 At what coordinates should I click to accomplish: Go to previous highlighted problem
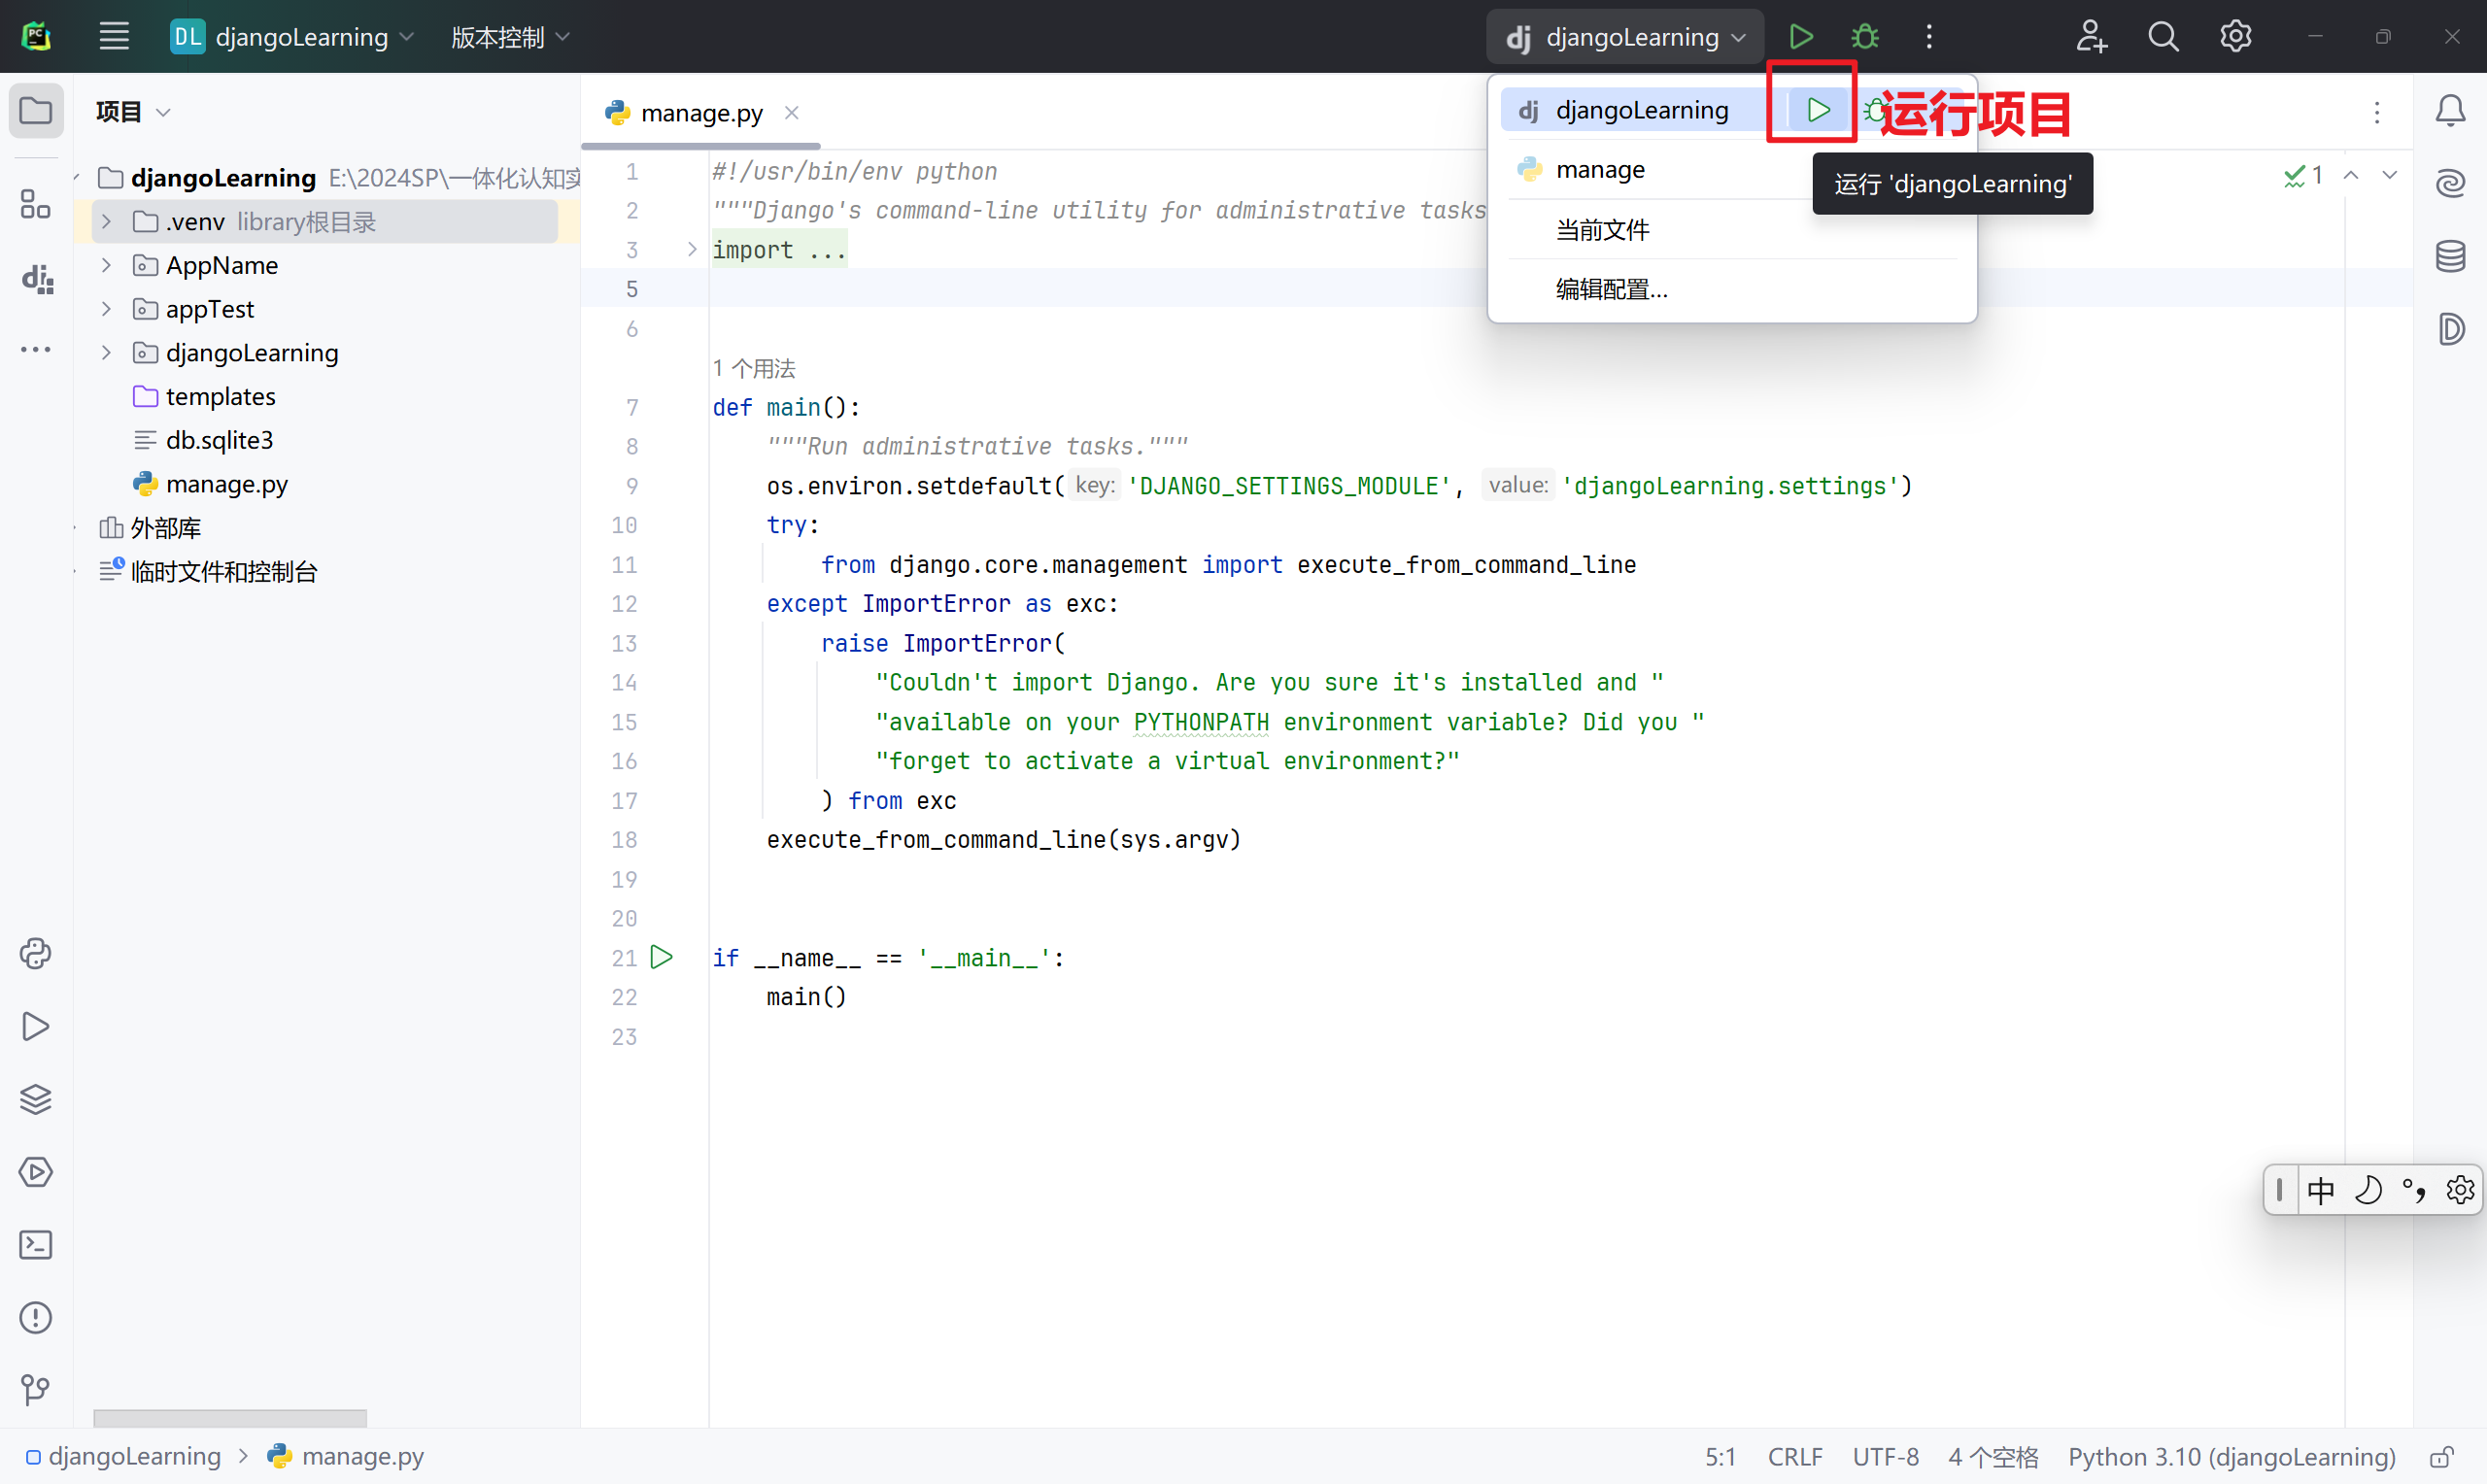(2351, 175)
